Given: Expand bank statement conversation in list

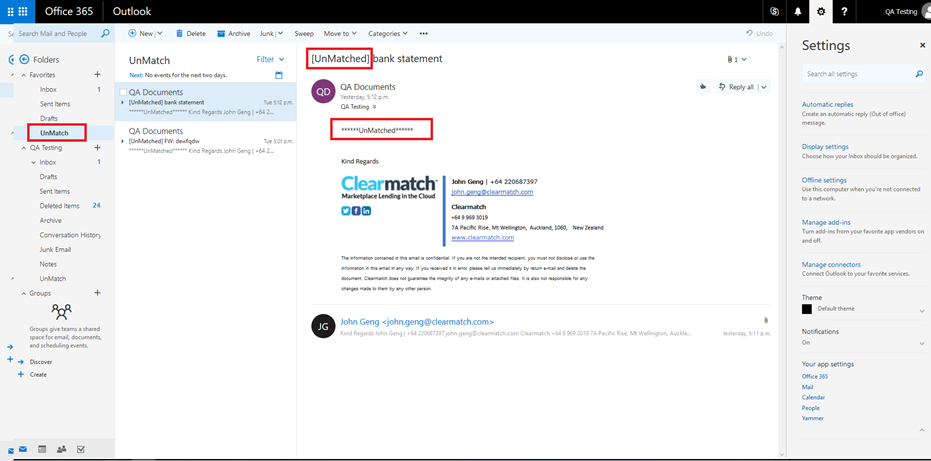Looking at the screenshot, I should [x=122, y=102].
